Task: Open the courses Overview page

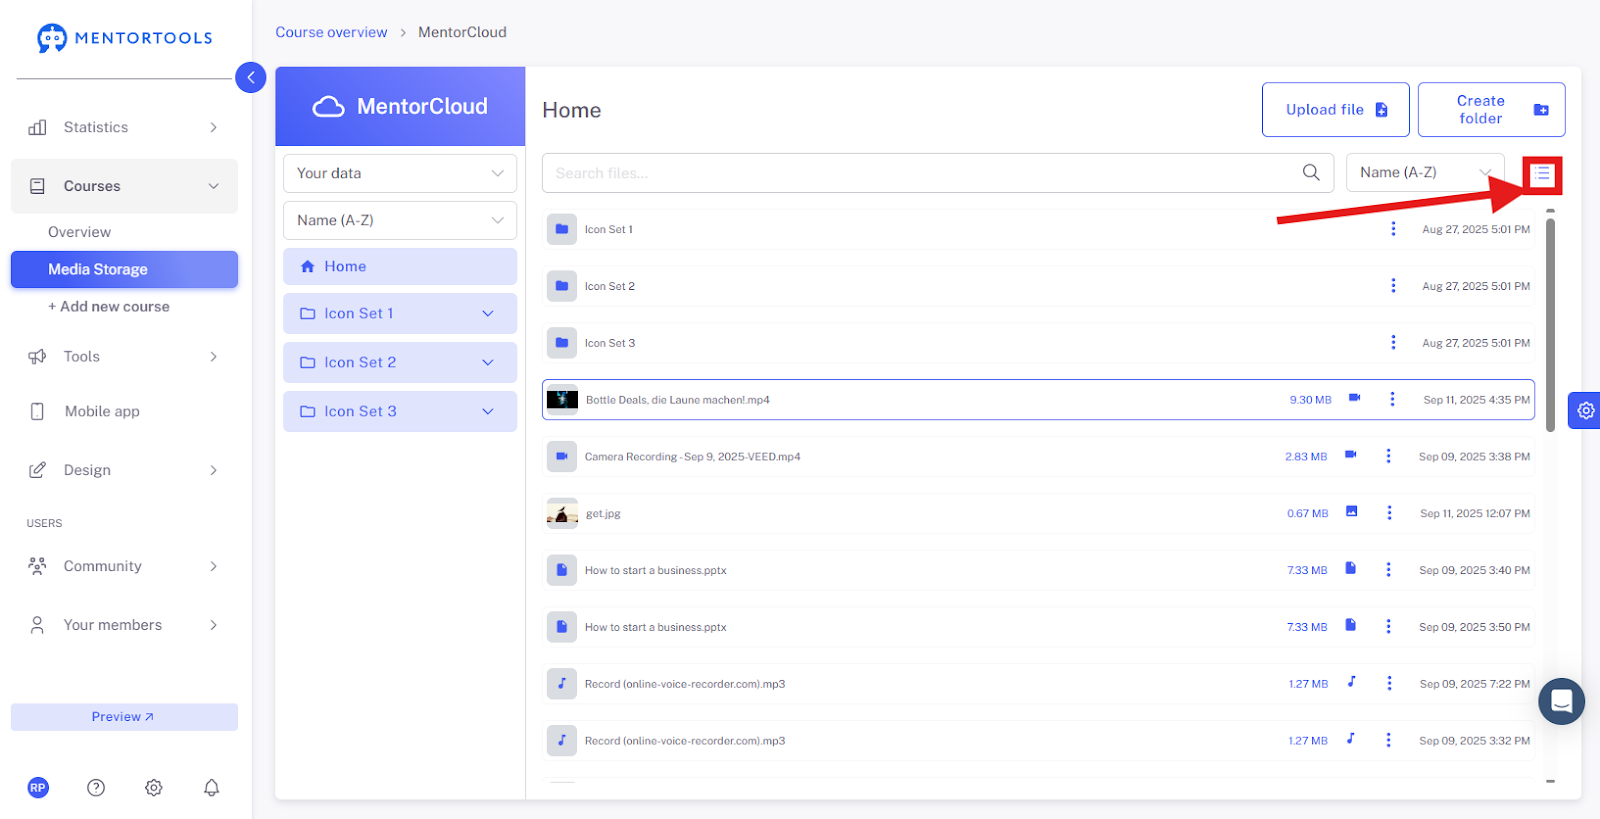Action: pyautogui.click(x=80, y=232)
